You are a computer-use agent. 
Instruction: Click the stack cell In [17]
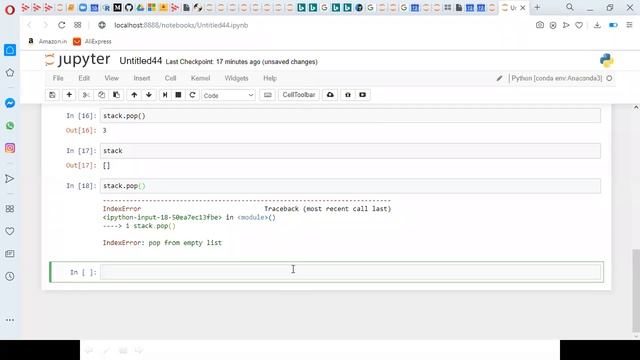(351, 151)
